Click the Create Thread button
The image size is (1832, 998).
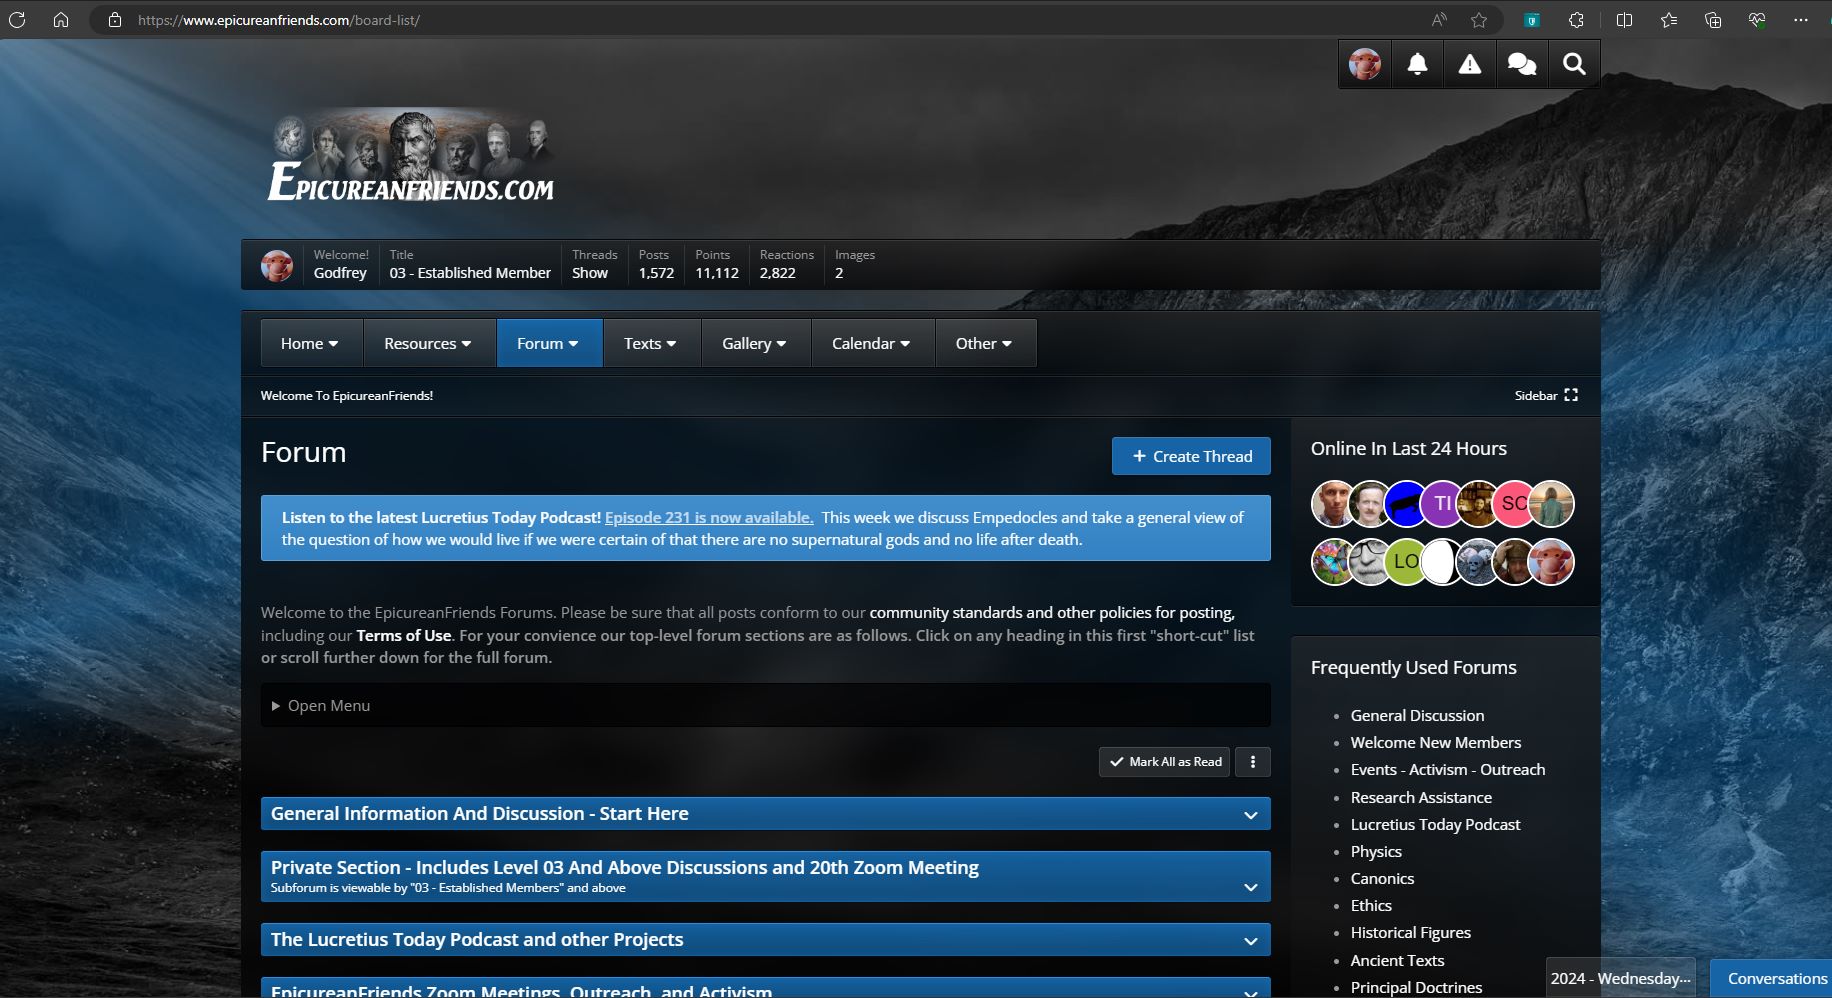coord(1191,457)
